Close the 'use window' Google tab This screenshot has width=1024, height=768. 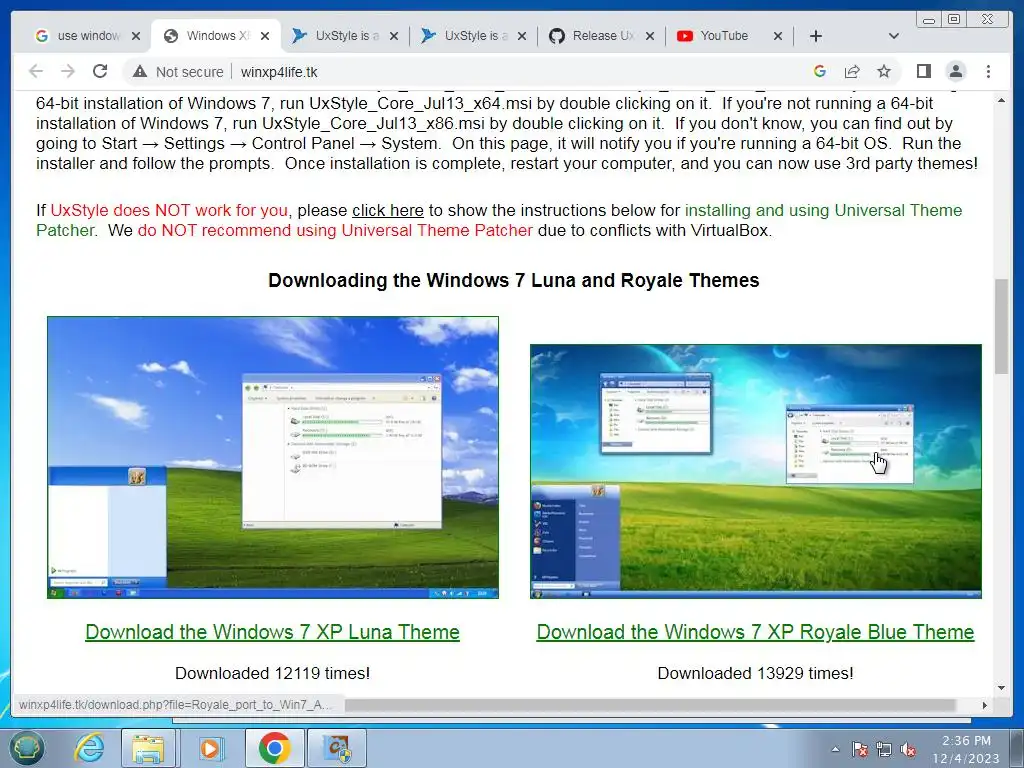pos(135,36)
